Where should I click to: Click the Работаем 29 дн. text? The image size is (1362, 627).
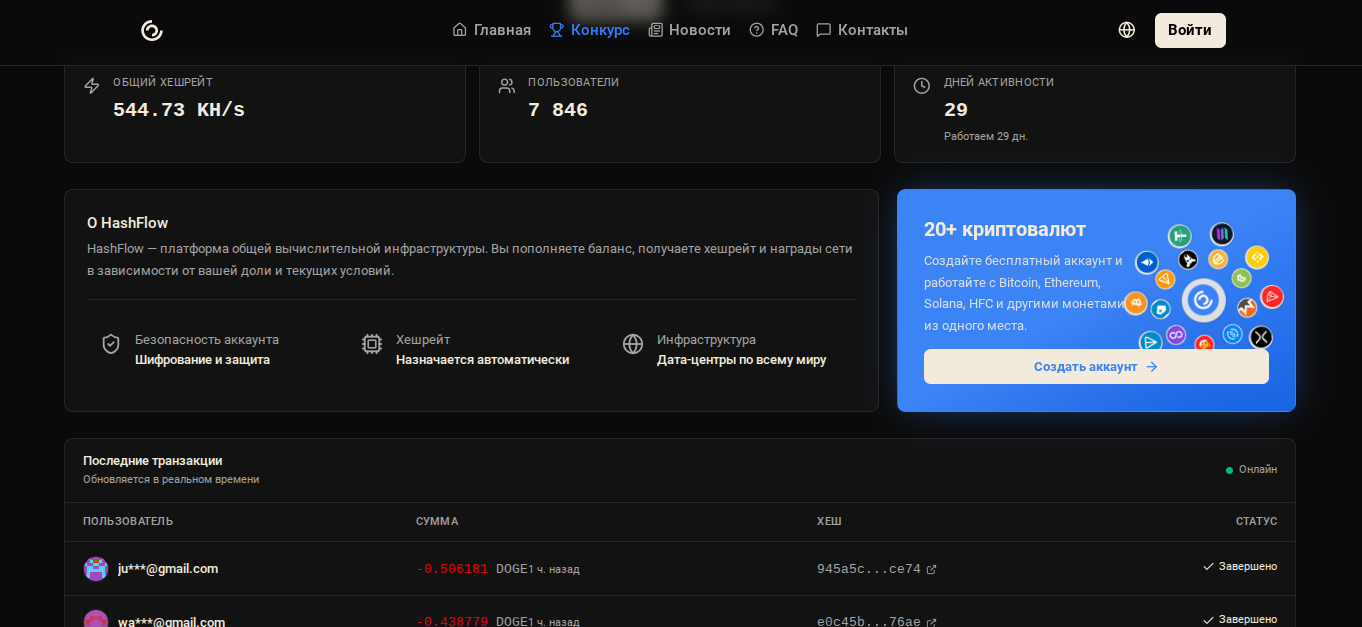click(986, 136)
